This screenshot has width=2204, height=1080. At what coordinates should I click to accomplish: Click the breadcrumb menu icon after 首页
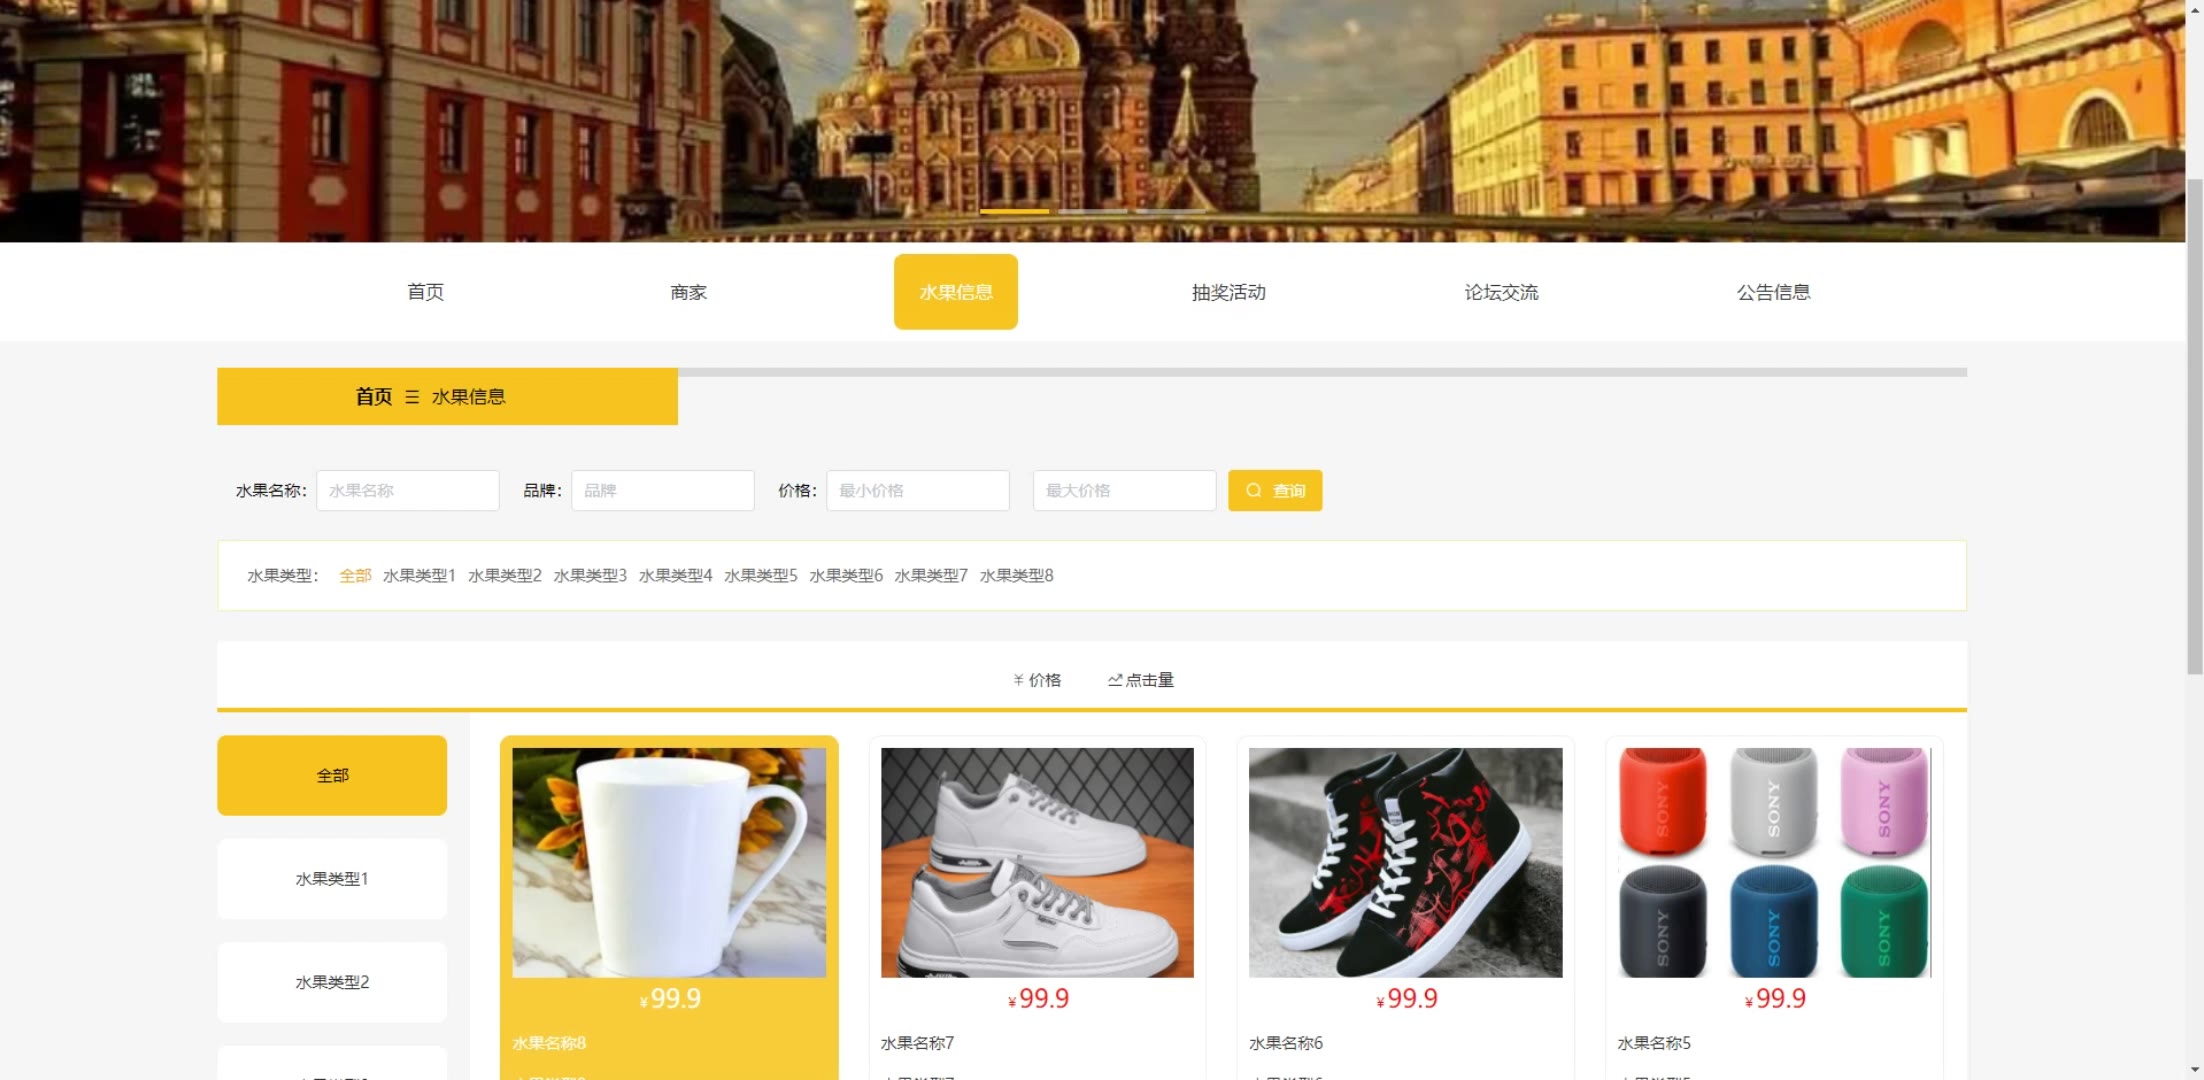coord(412,397)
